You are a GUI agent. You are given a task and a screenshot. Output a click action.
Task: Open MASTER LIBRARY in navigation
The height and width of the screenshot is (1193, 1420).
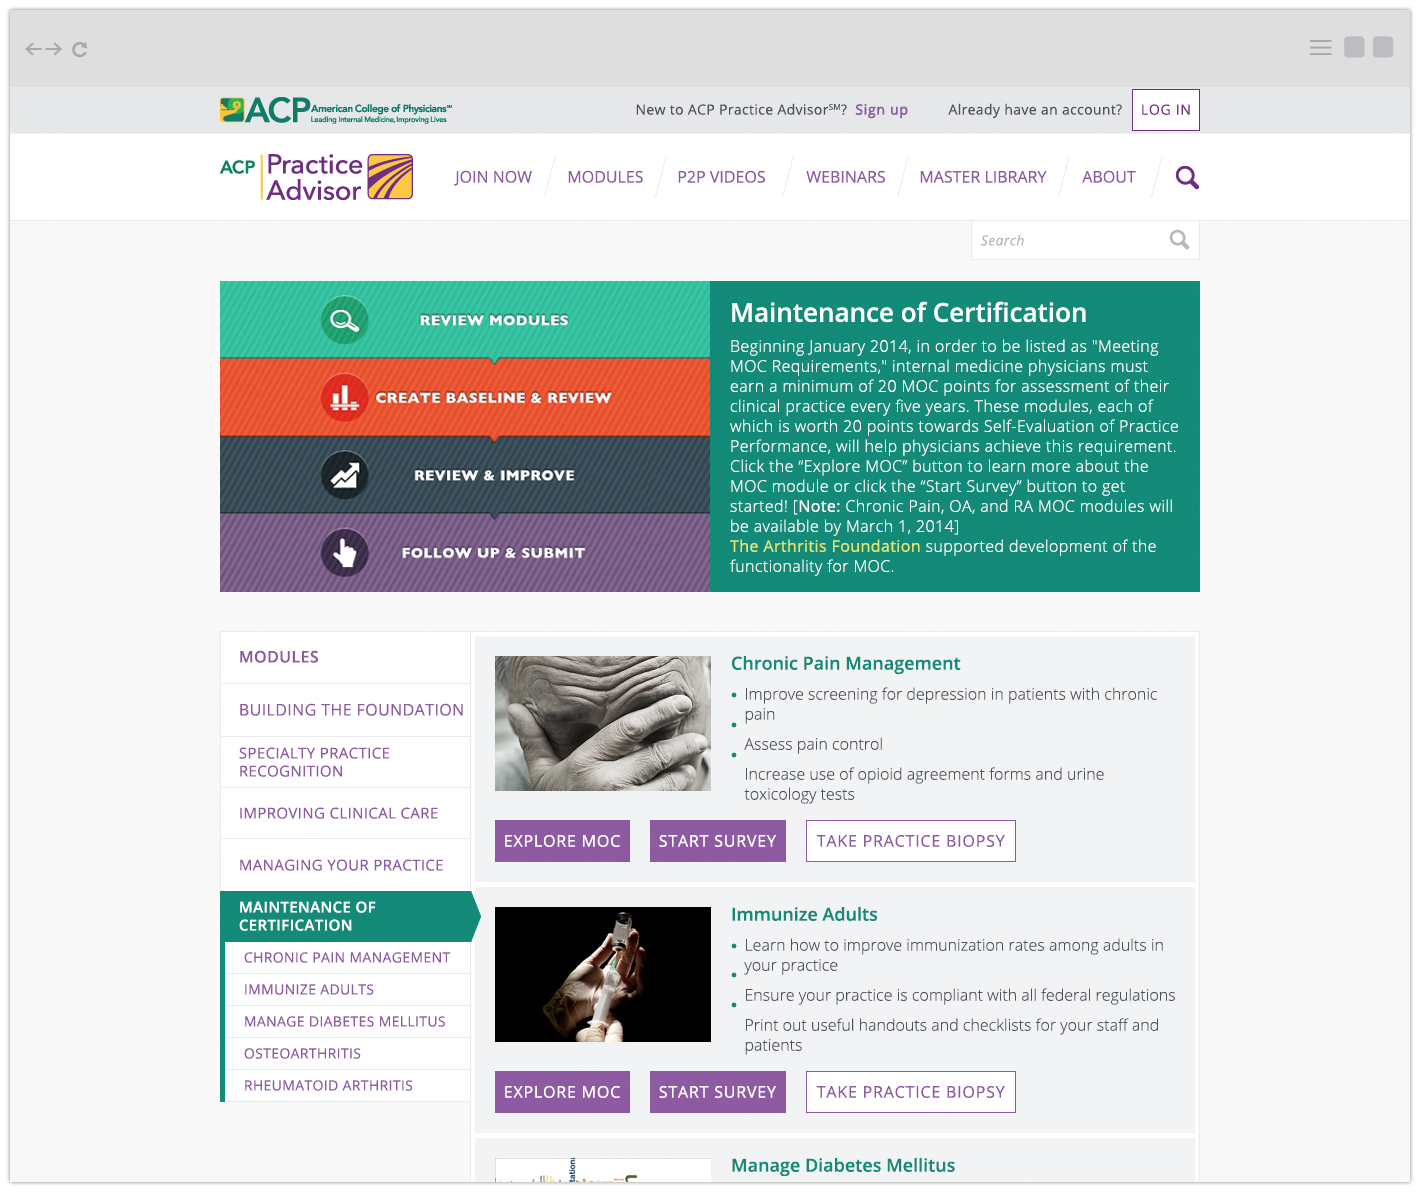tap(983, 177)
